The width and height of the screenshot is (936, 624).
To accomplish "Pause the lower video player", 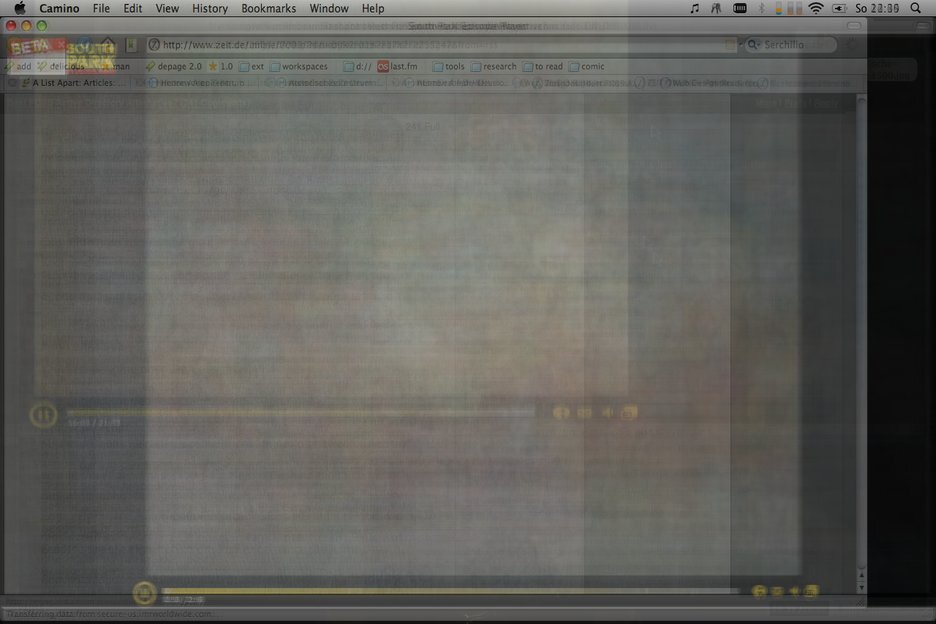I will click(144, 593).
